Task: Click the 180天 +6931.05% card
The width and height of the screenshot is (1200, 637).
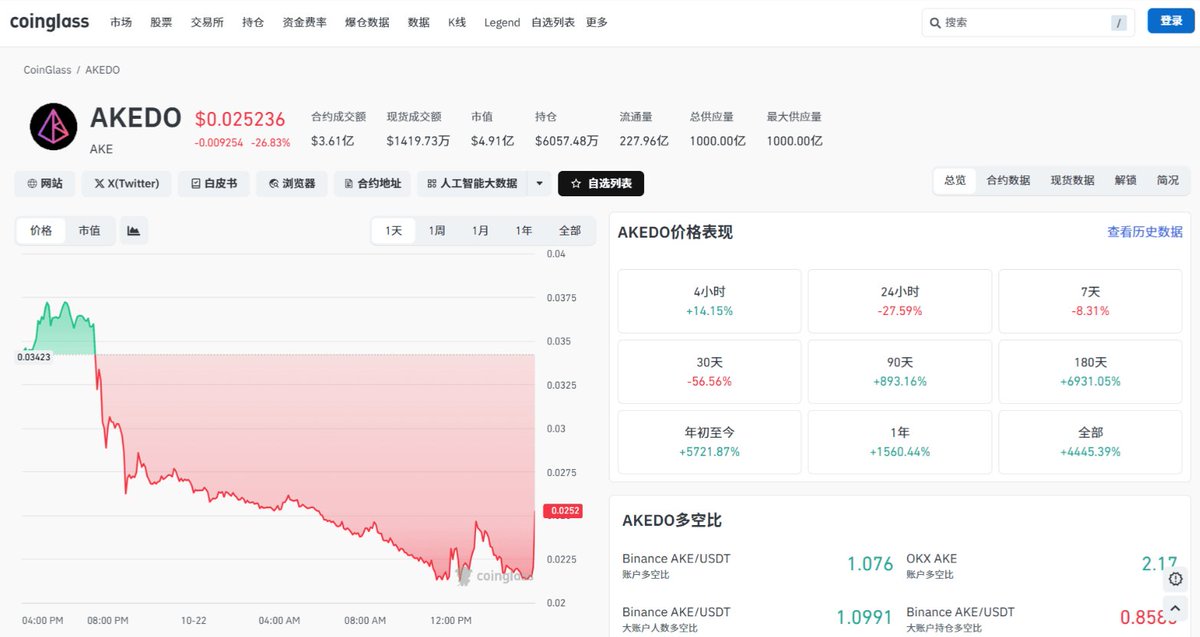Action: coord(1090,372)
